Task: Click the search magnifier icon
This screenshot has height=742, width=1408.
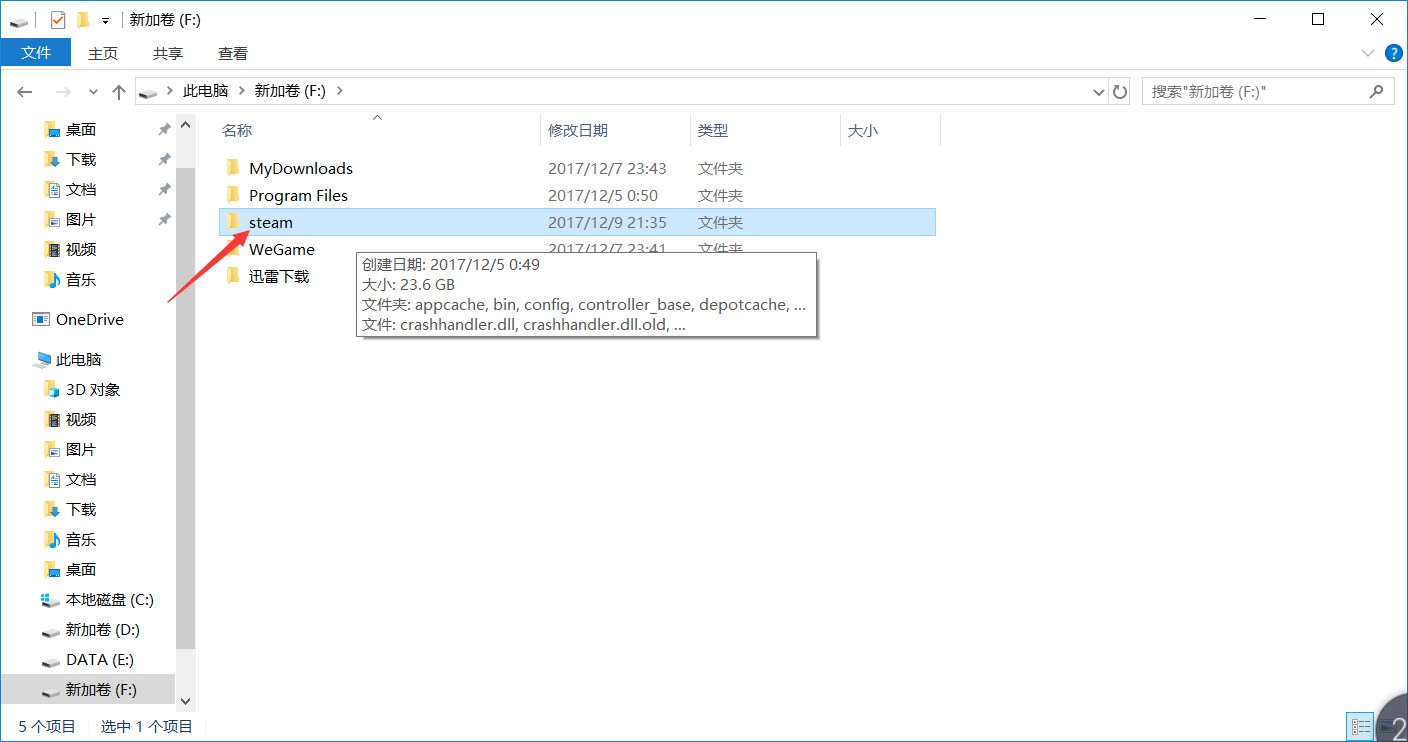Action: [x=1377, y=91]
